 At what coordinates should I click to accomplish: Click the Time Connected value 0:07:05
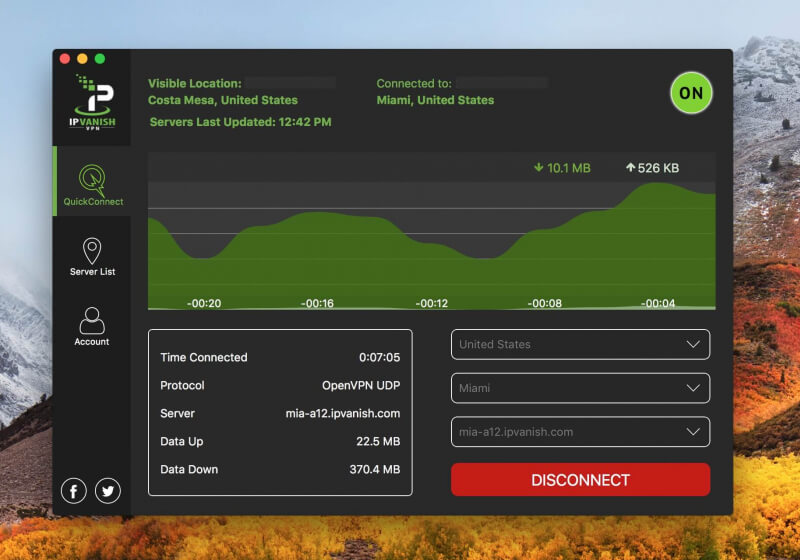(379, 358)
